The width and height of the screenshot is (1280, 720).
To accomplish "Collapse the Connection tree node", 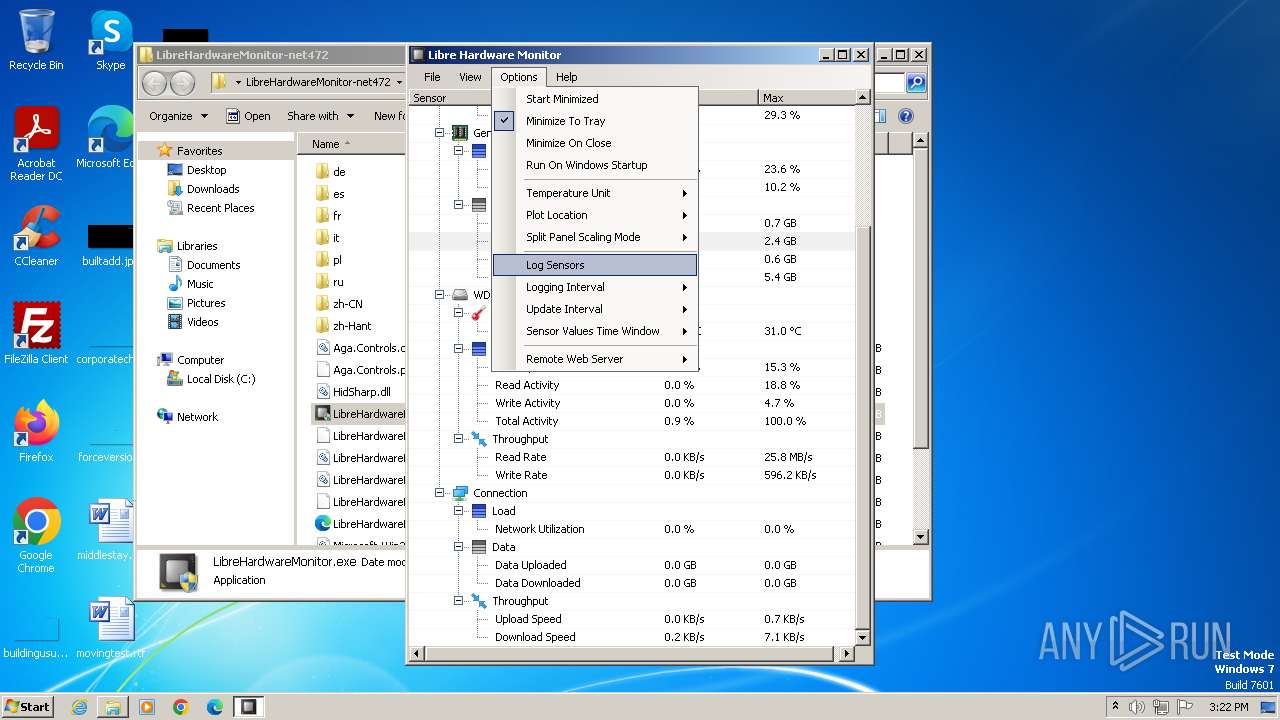I will 440,493.
